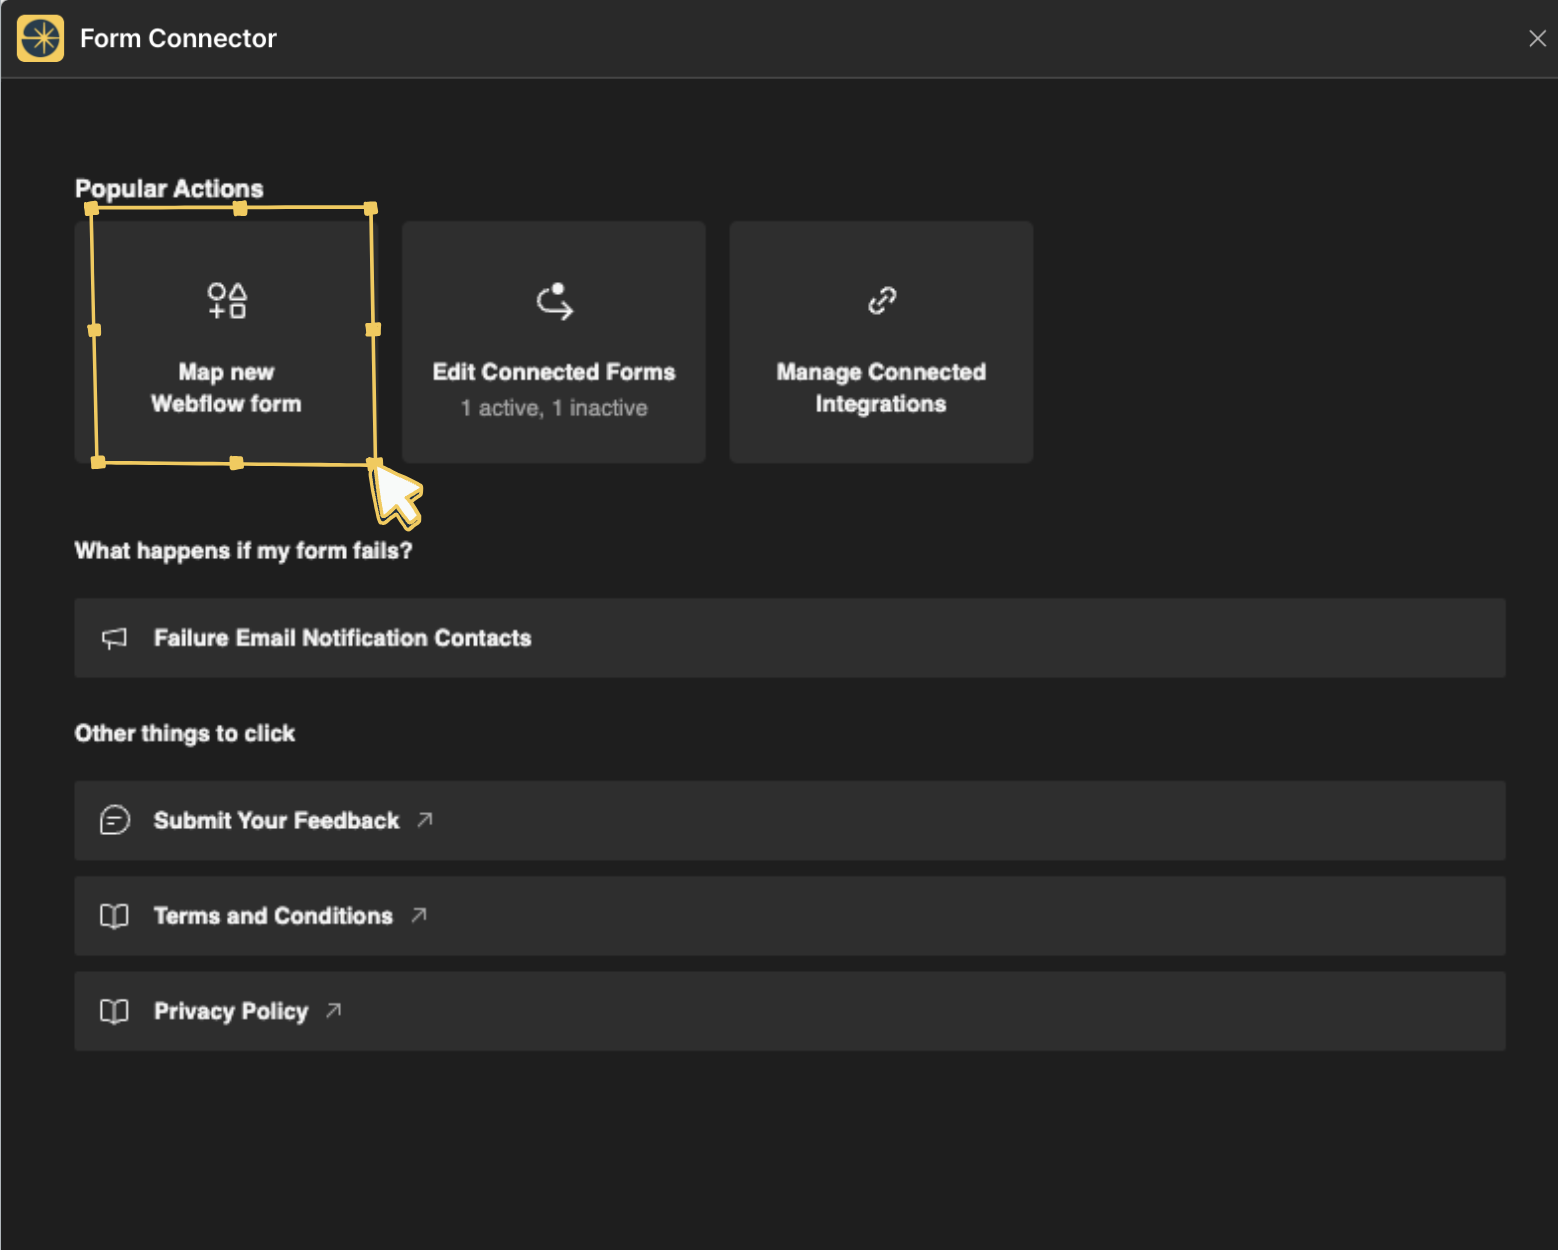Click the megaphone icon in the failure notification row
The height and width of the screenshot is (1250, 1558).
point(115,638)
